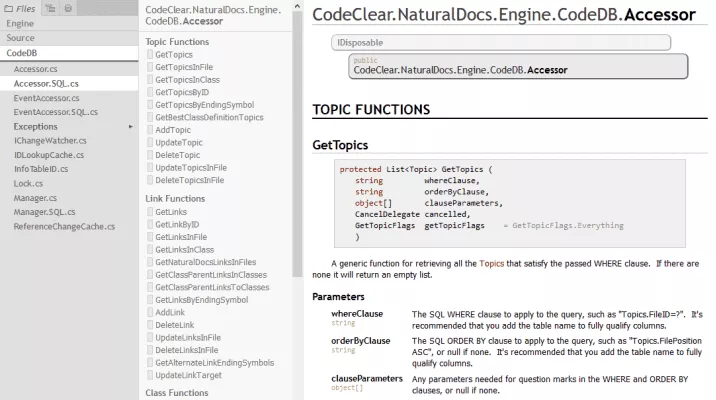Click the icon beside GetLinkByID
Viewport: 716px width, 400px height.
pos(149,225)
